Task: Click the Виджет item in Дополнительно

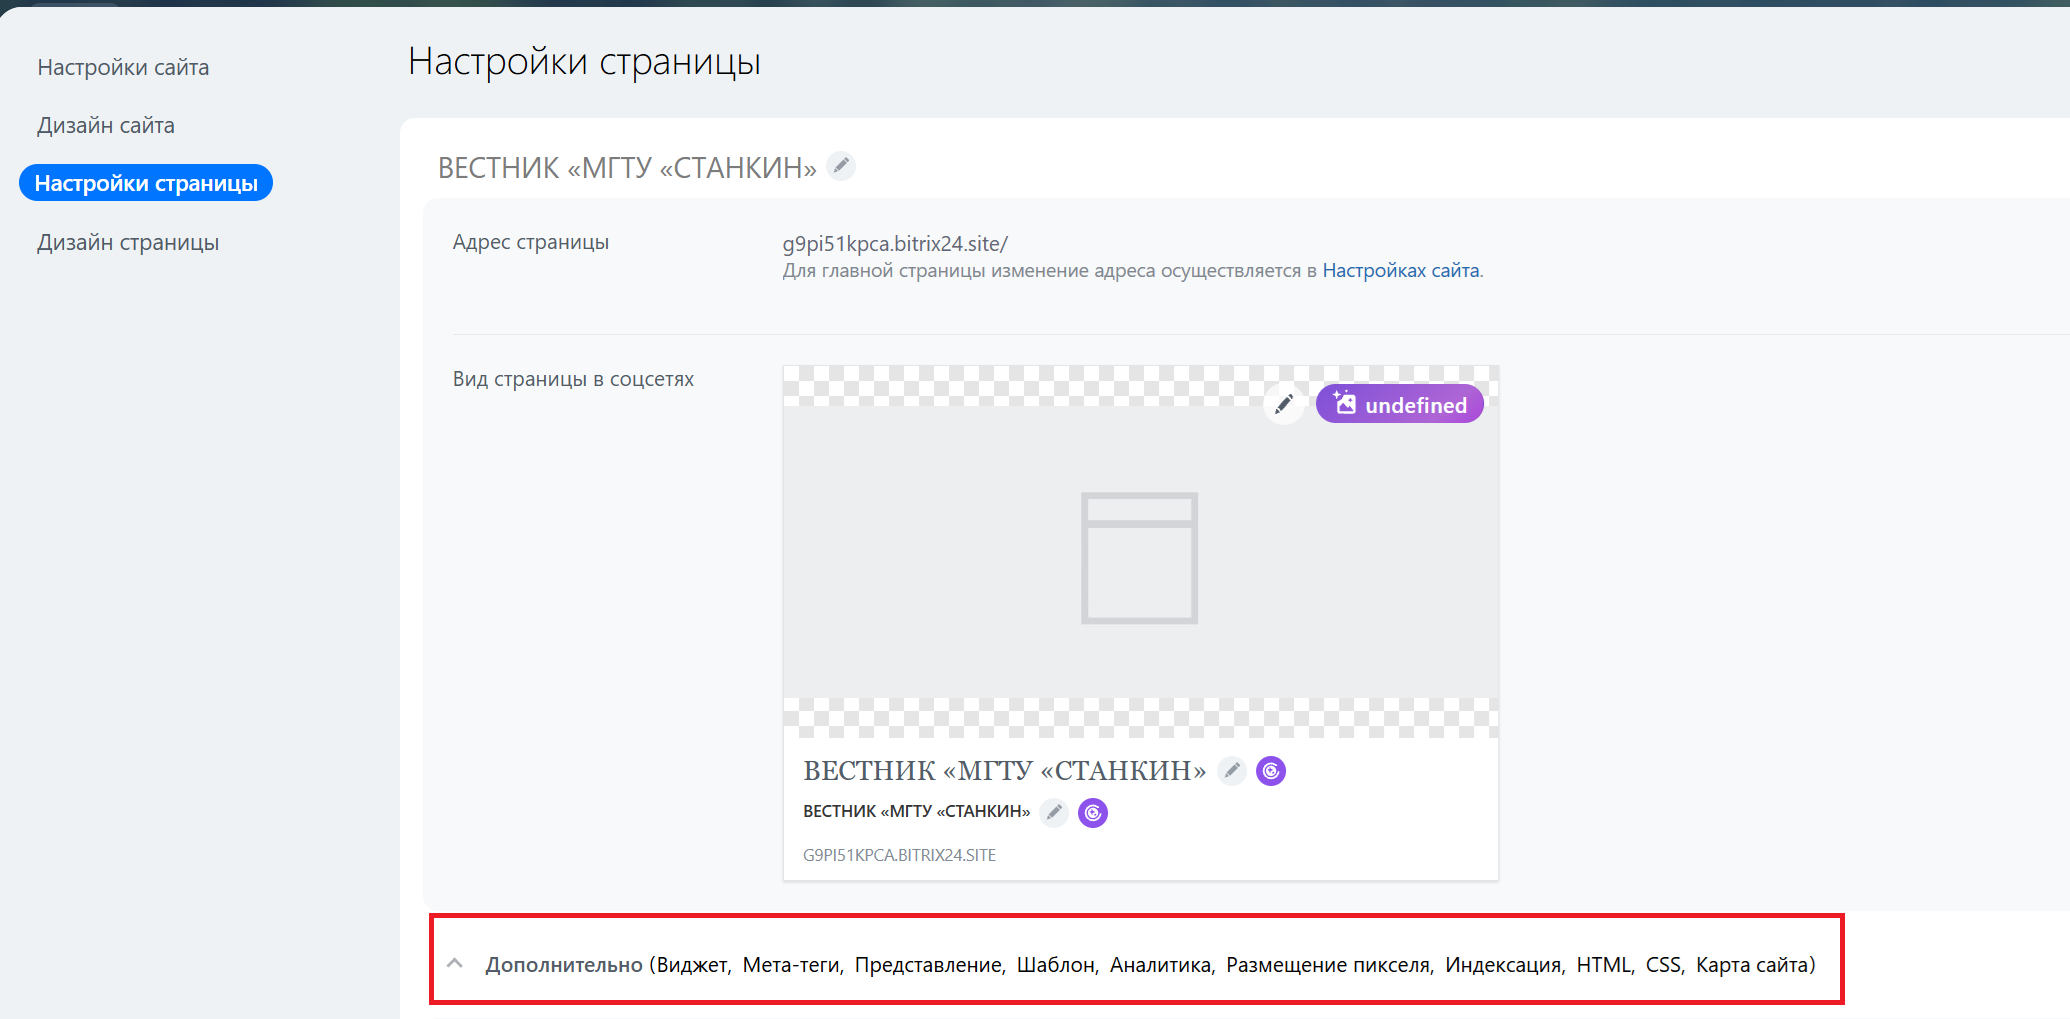Action: coord(693,965)
